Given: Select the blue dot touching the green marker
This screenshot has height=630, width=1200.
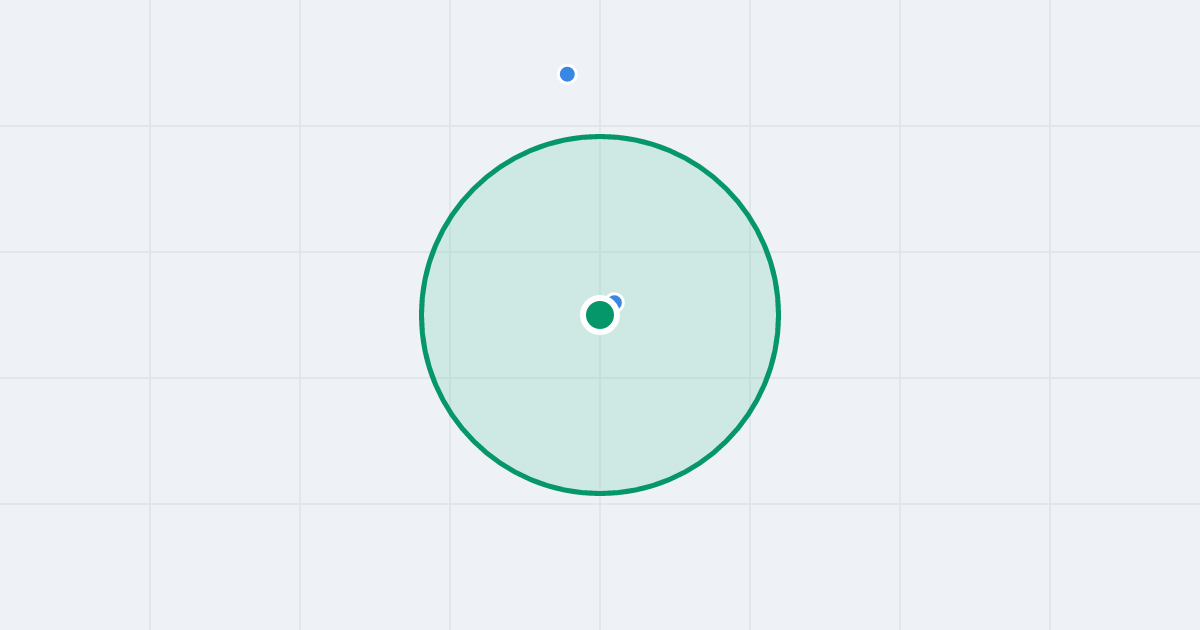Looking at the screenshot, I should (x=615, y=302).
